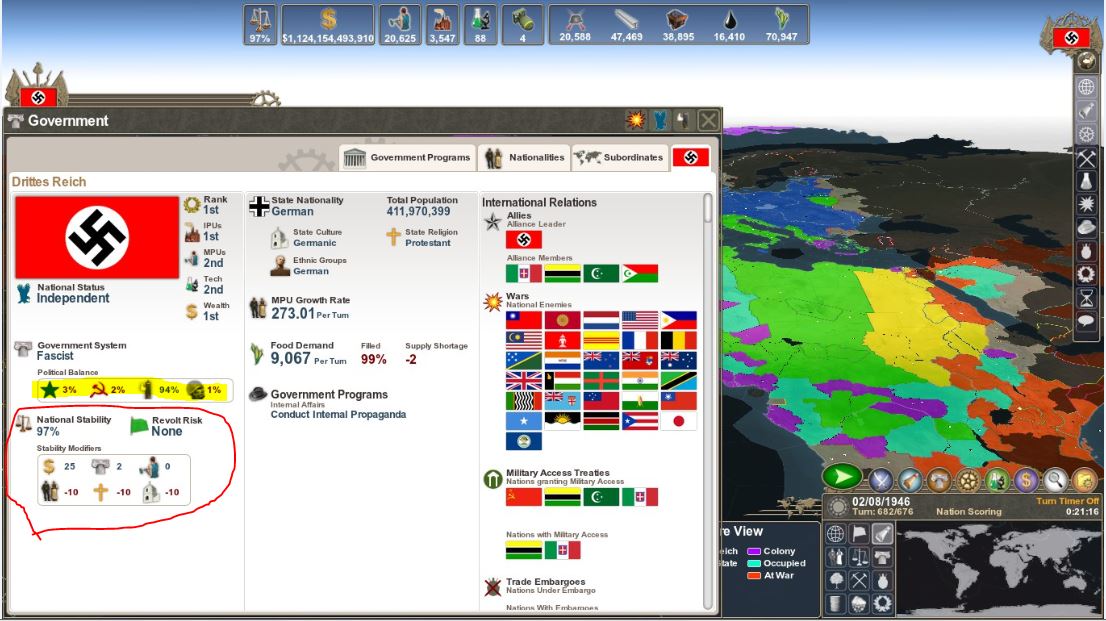The width and height of the screenshot is (1106, 621).
Task: Toggle the globe grid map mode near minimap
Action: pyautogui.click(x=836, y=534)
